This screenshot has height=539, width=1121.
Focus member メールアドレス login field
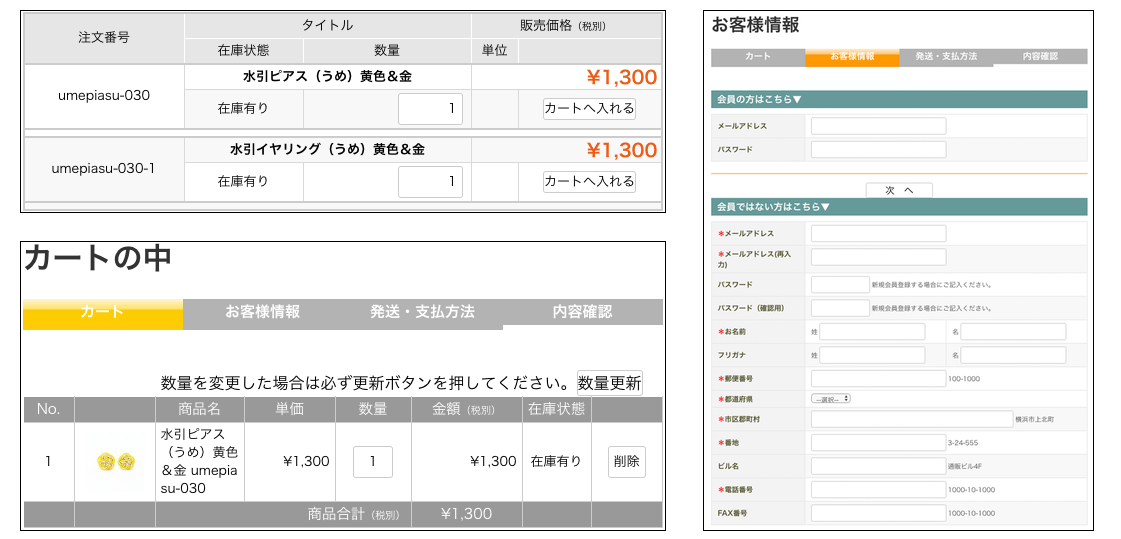(879, 127)
